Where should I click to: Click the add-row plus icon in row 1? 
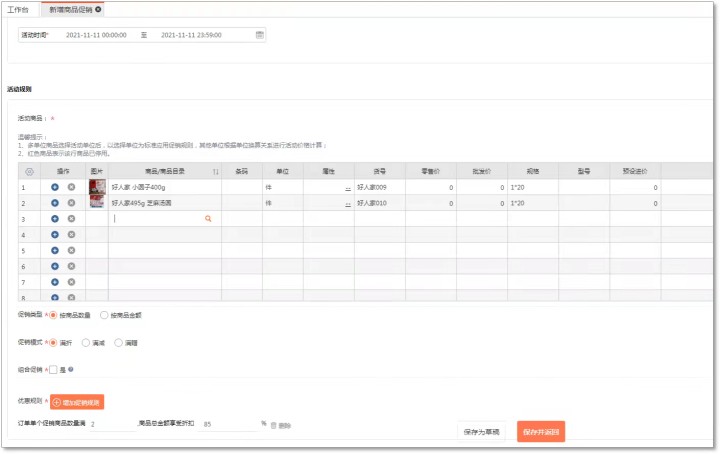[x=55, y=187]
